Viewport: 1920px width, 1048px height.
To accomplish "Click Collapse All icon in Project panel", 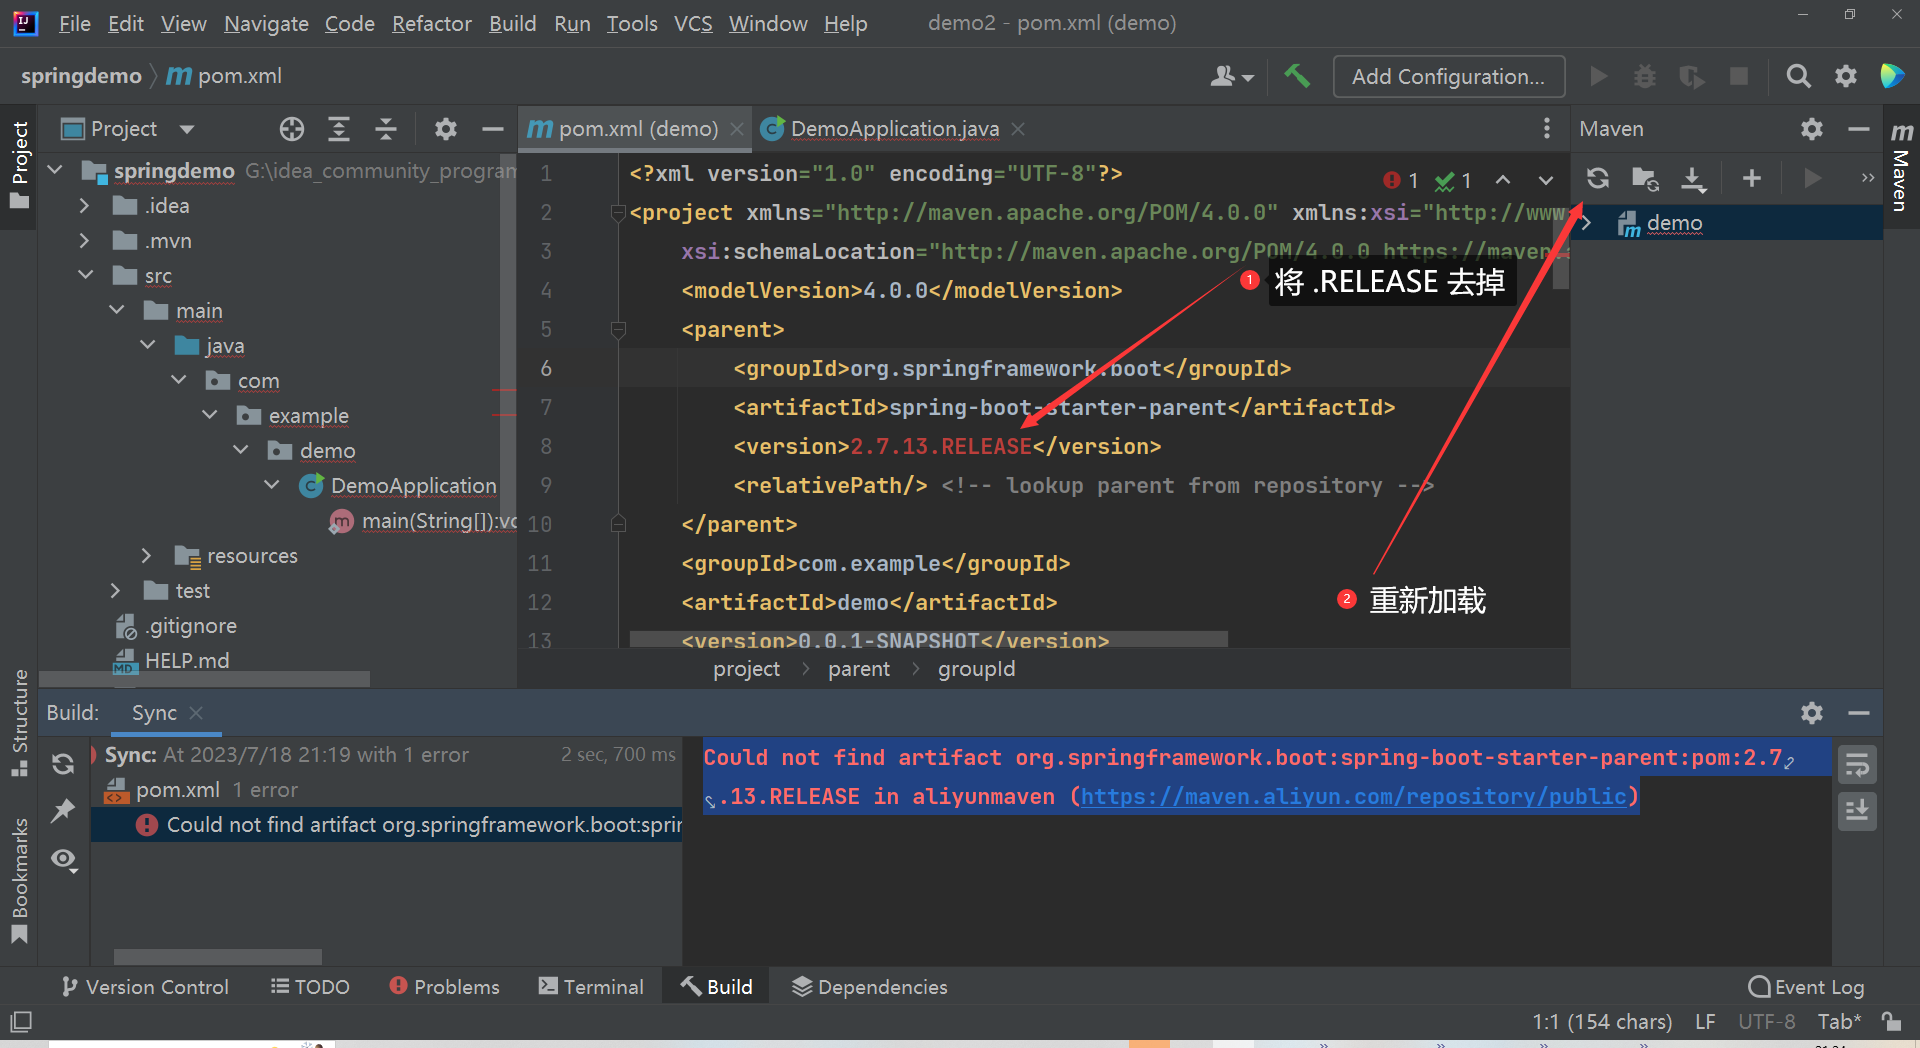I will coord(386,129).
